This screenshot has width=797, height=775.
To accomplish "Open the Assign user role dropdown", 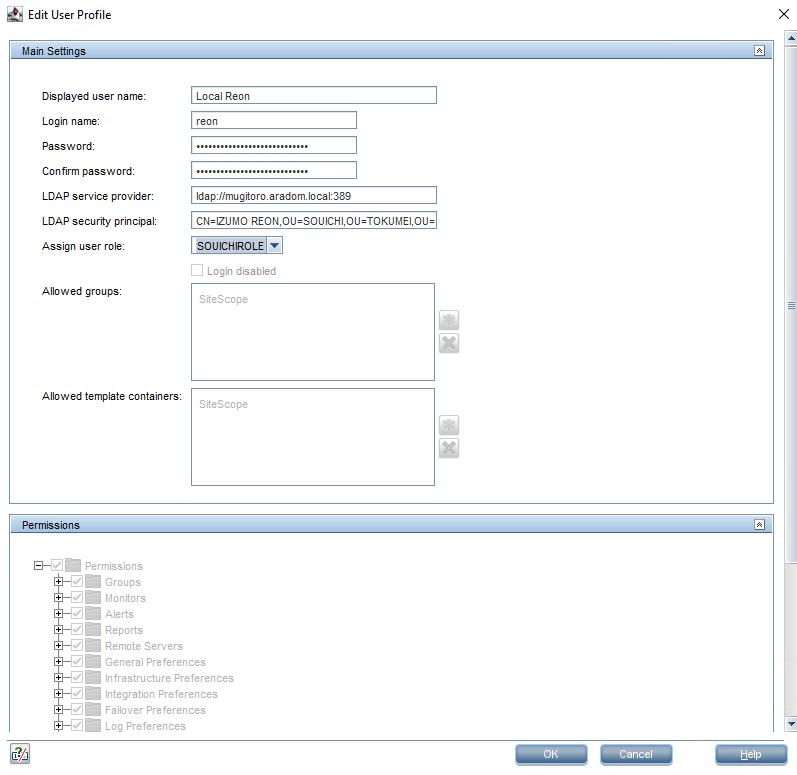I will (x=274, y=246).
